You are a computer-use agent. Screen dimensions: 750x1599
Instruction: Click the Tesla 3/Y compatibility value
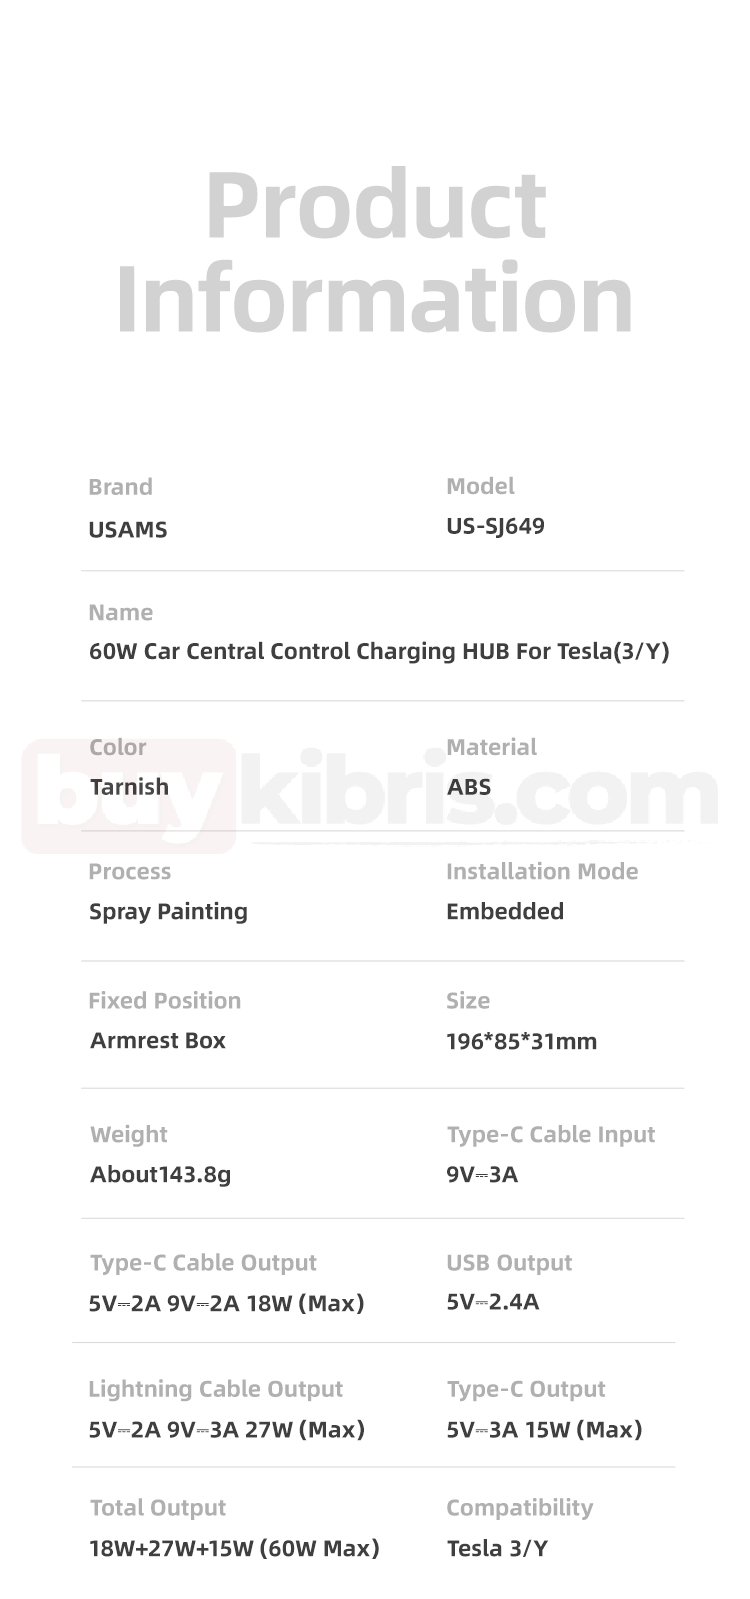pos(497,1549)
